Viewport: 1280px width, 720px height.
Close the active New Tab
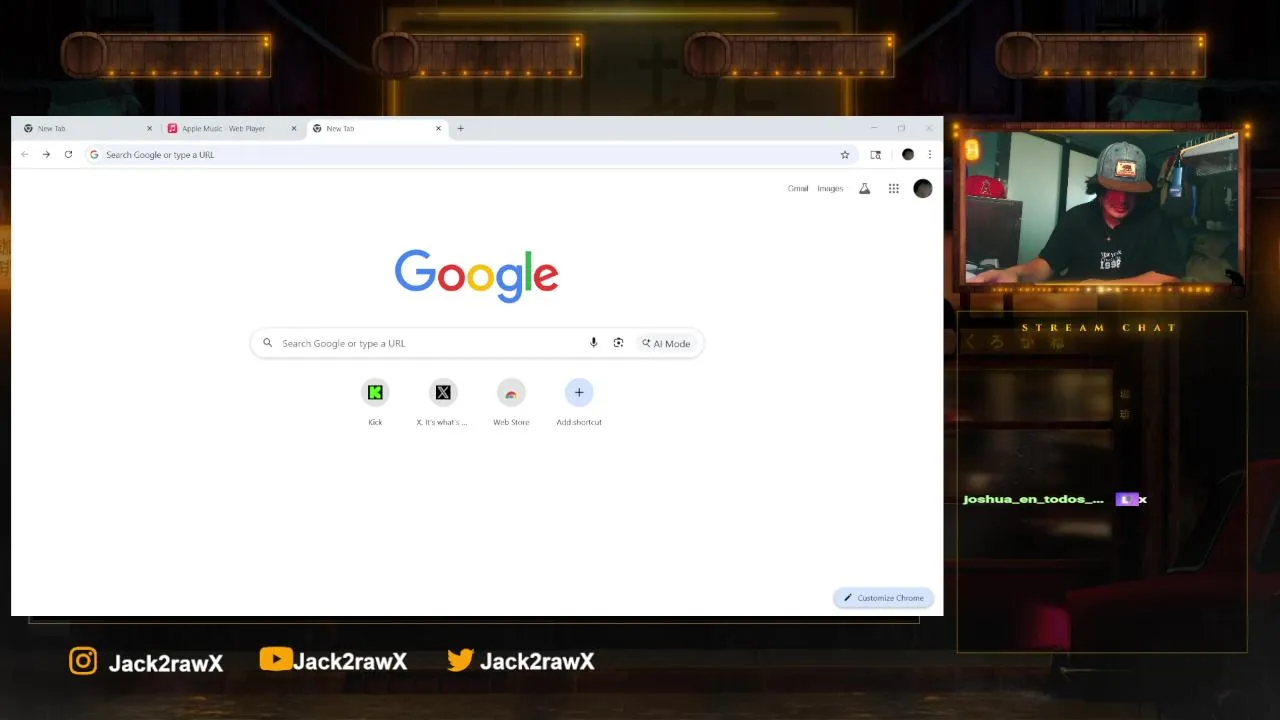(x=438, y=128)
